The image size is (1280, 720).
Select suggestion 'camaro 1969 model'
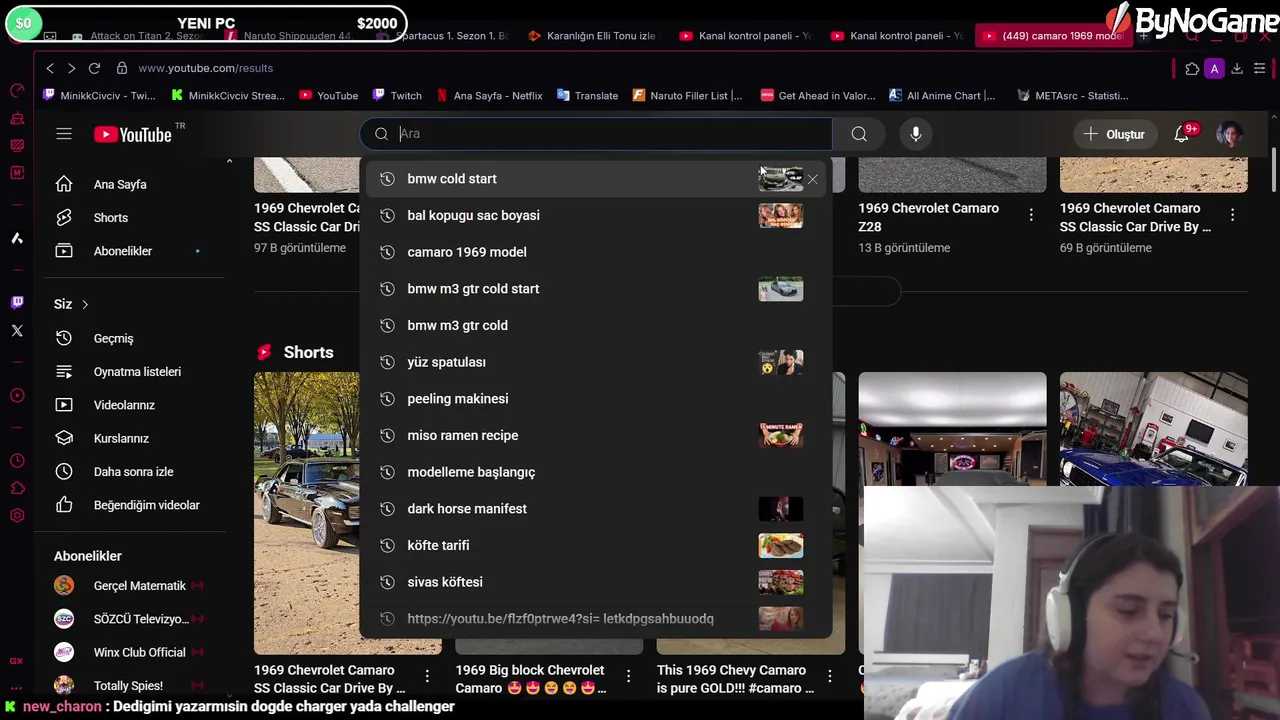(x=596, y=252)
